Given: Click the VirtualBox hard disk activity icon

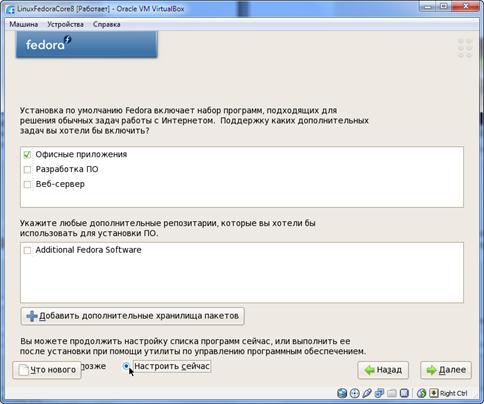Looking at the screenshot, I should pyautogui.click(x=342, y=393).
